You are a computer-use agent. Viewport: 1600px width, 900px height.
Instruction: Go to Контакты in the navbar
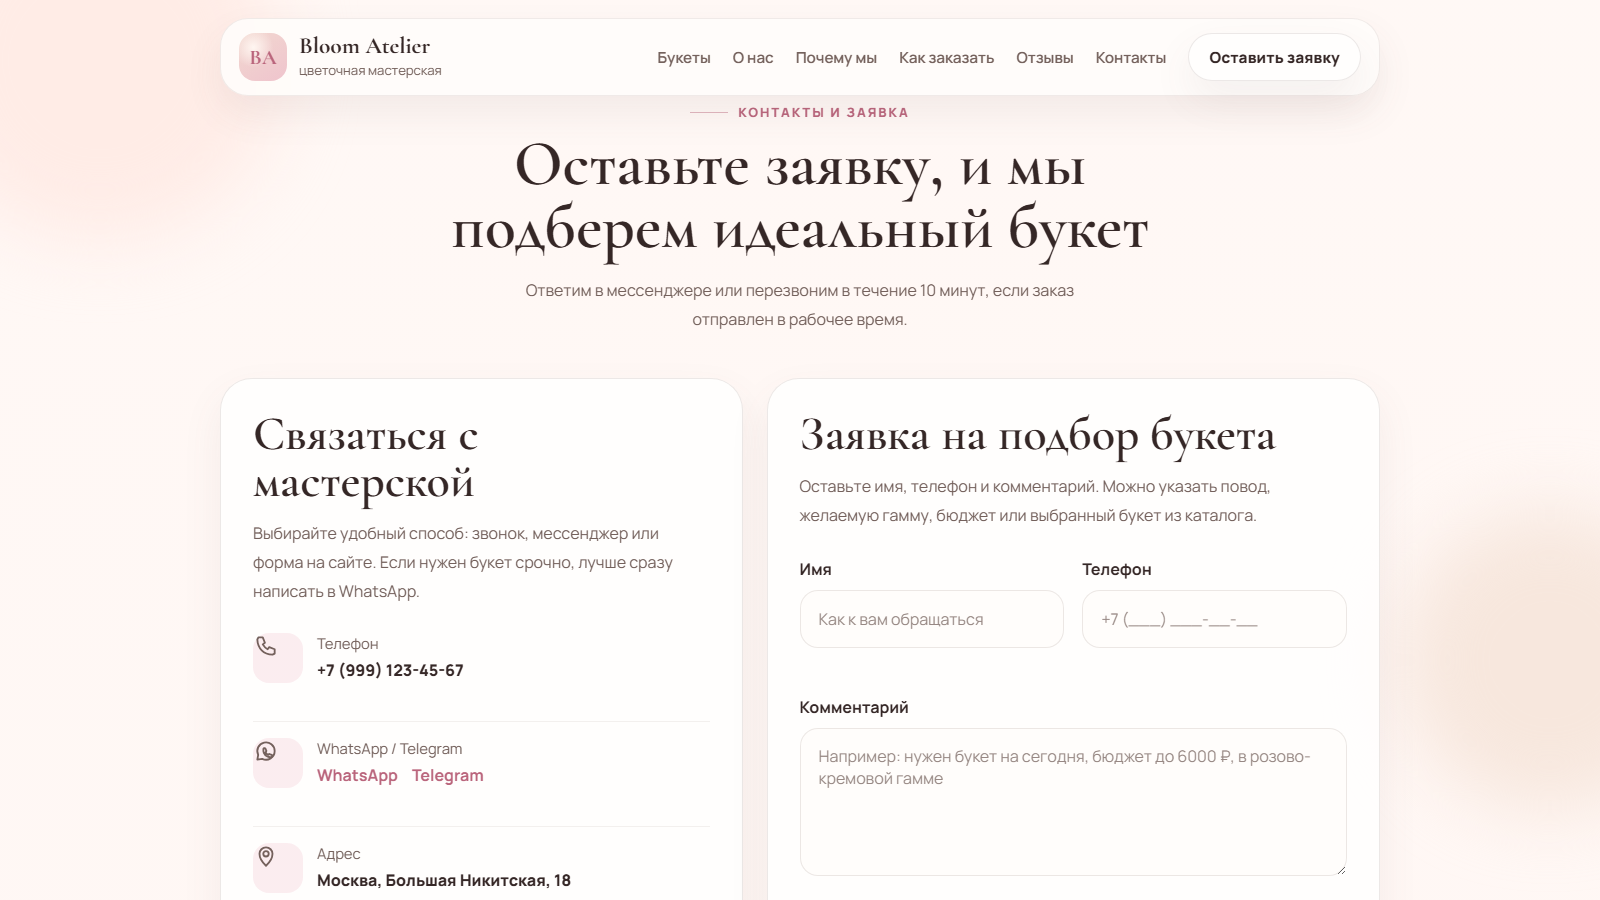click(x=1131, y=58)
